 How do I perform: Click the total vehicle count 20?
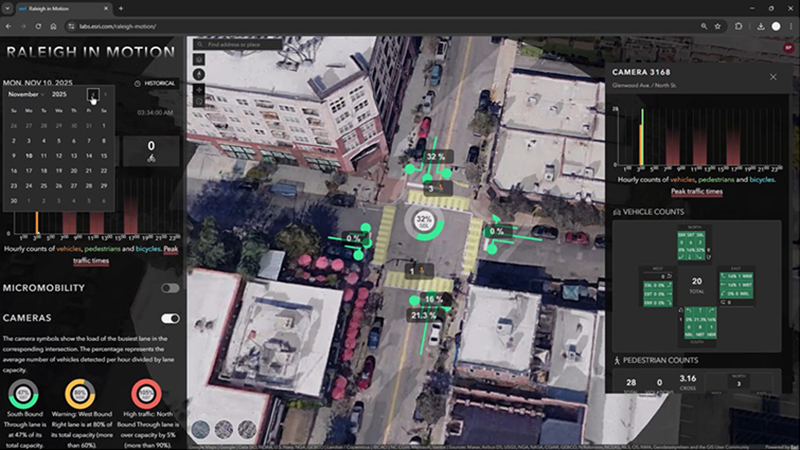click(x=696, y=281)
